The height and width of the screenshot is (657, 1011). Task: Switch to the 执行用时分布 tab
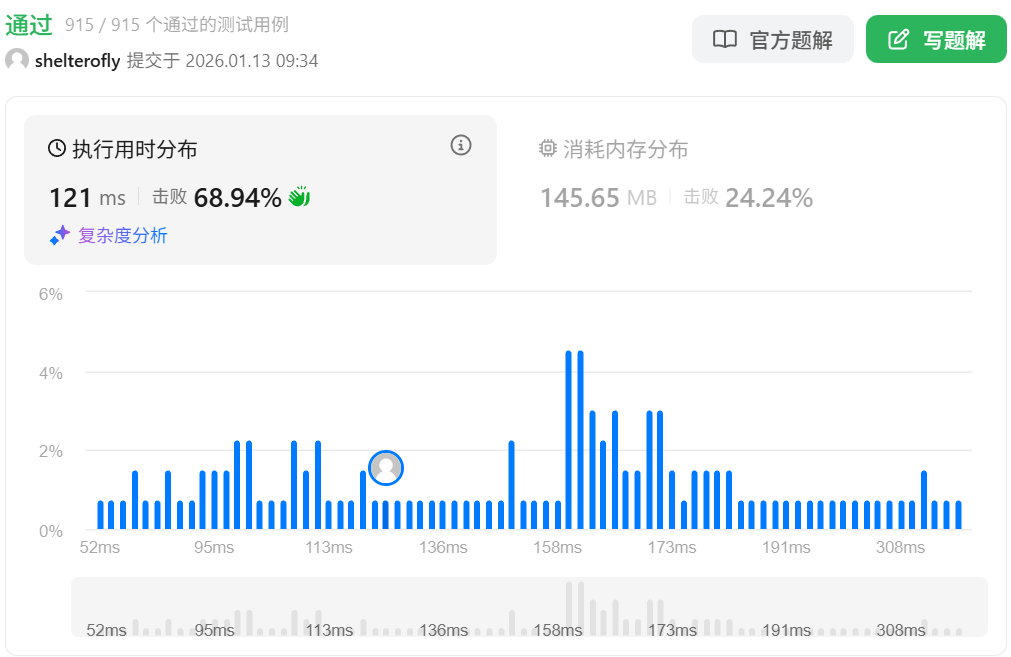[x=135, y=150]
